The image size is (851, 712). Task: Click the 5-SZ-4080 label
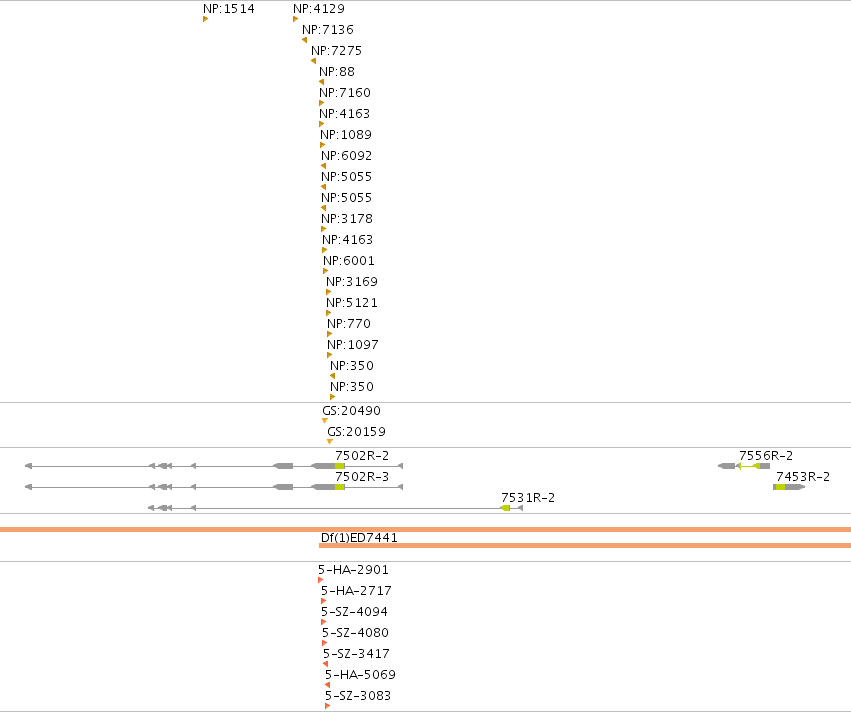(x=355, y=633)
